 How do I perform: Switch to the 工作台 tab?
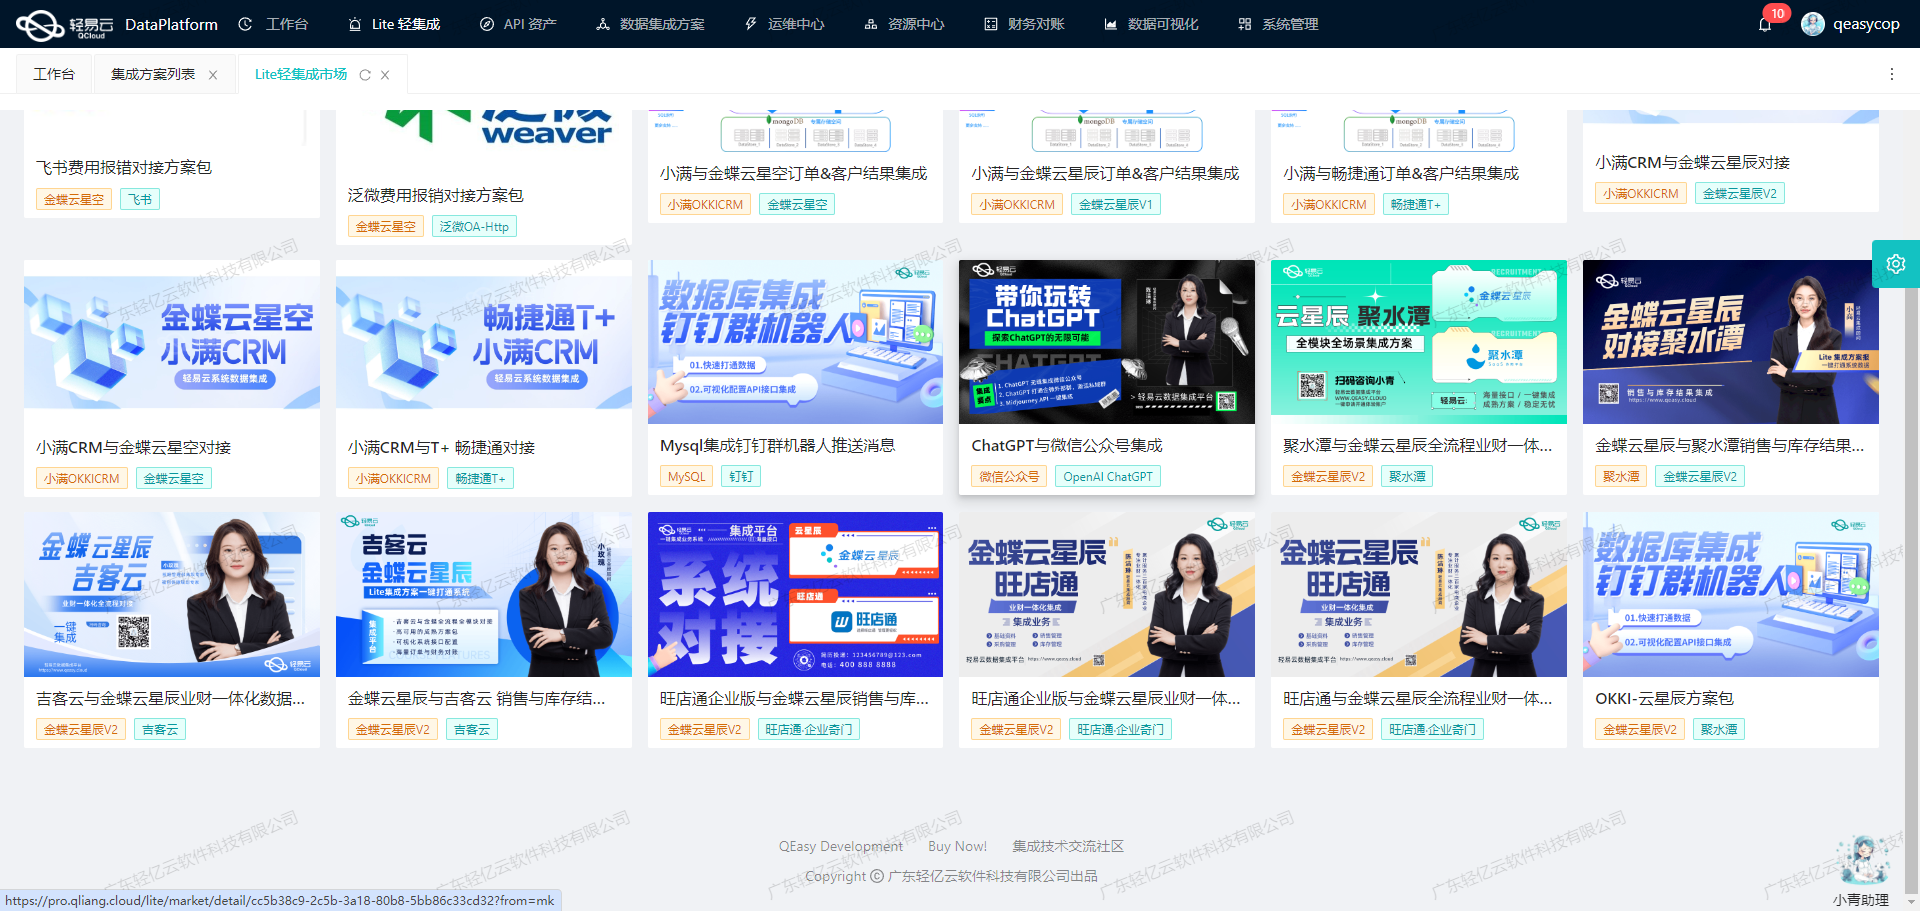54,74
